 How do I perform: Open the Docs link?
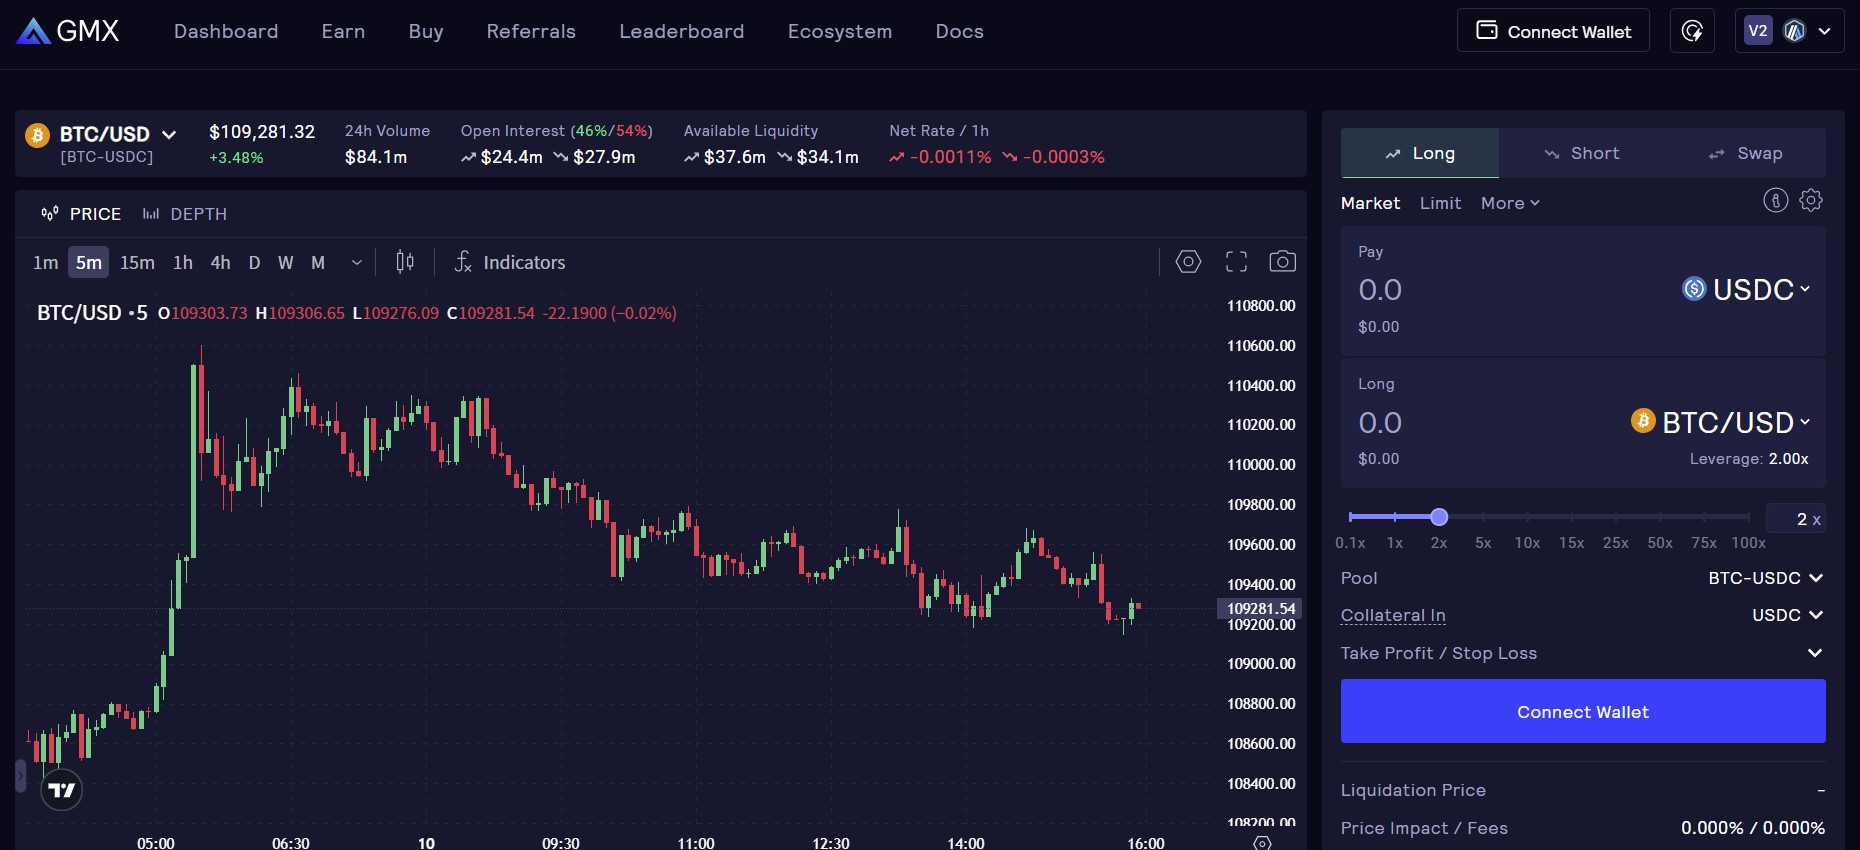point(960,31)
